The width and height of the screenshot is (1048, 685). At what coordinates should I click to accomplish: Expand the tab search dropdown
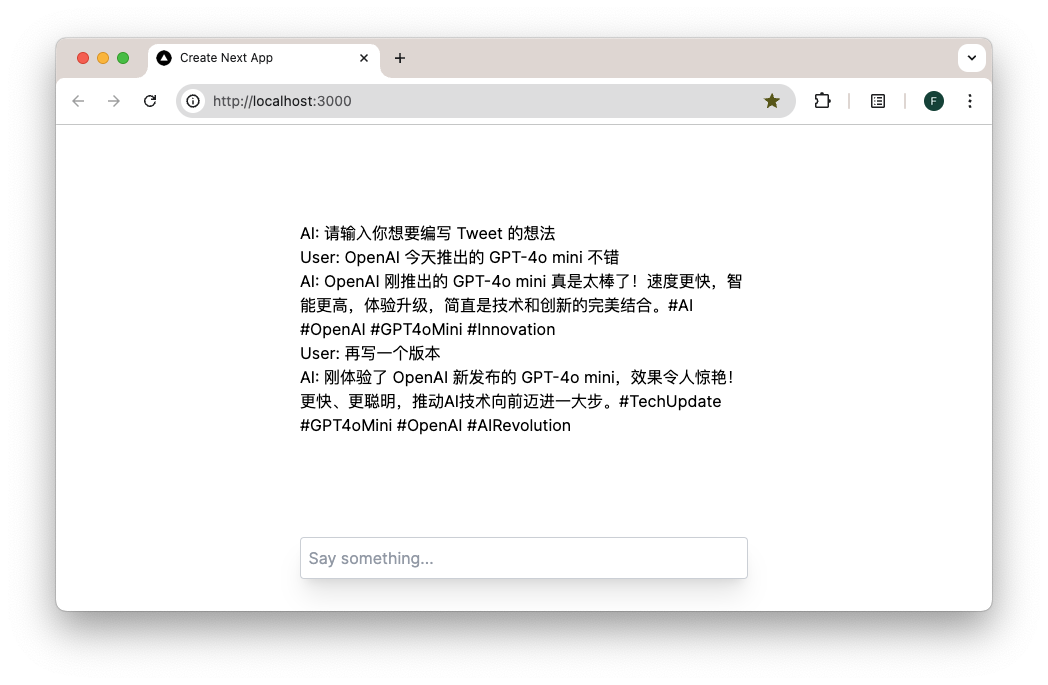(972, 58)
